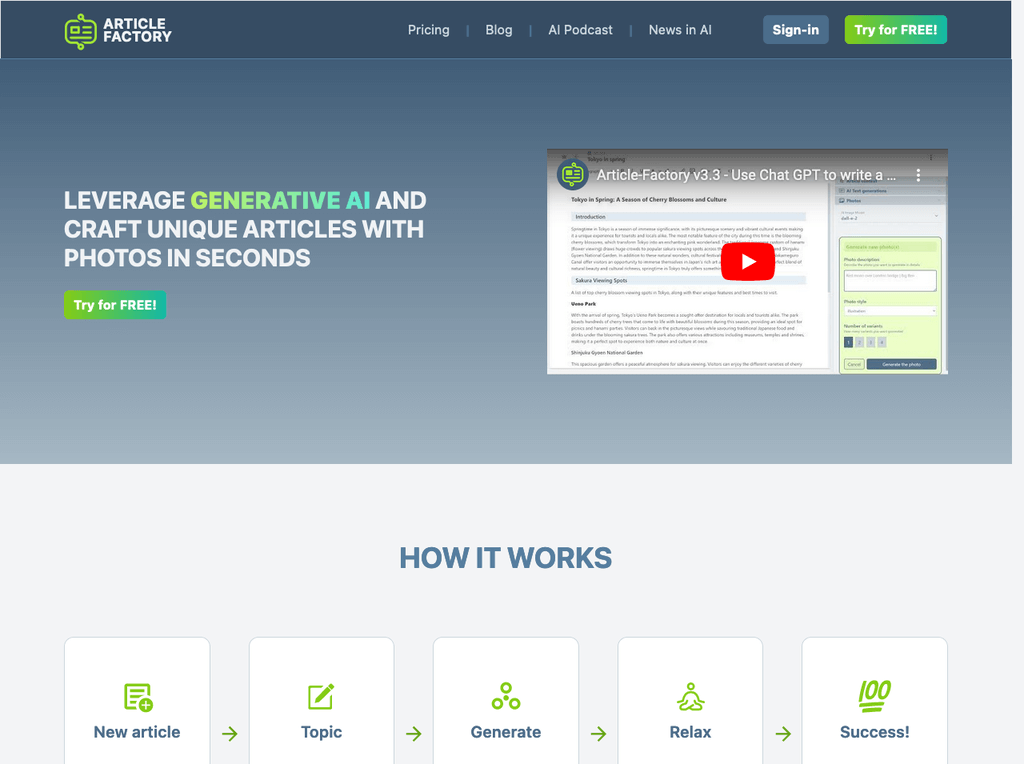Click the Success 100 icon

[874, 696]
